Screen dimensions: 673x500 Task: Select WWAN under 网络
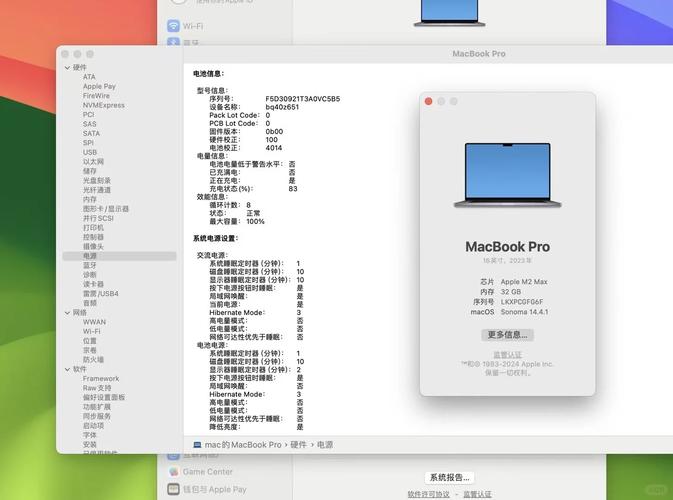[94, 322]
